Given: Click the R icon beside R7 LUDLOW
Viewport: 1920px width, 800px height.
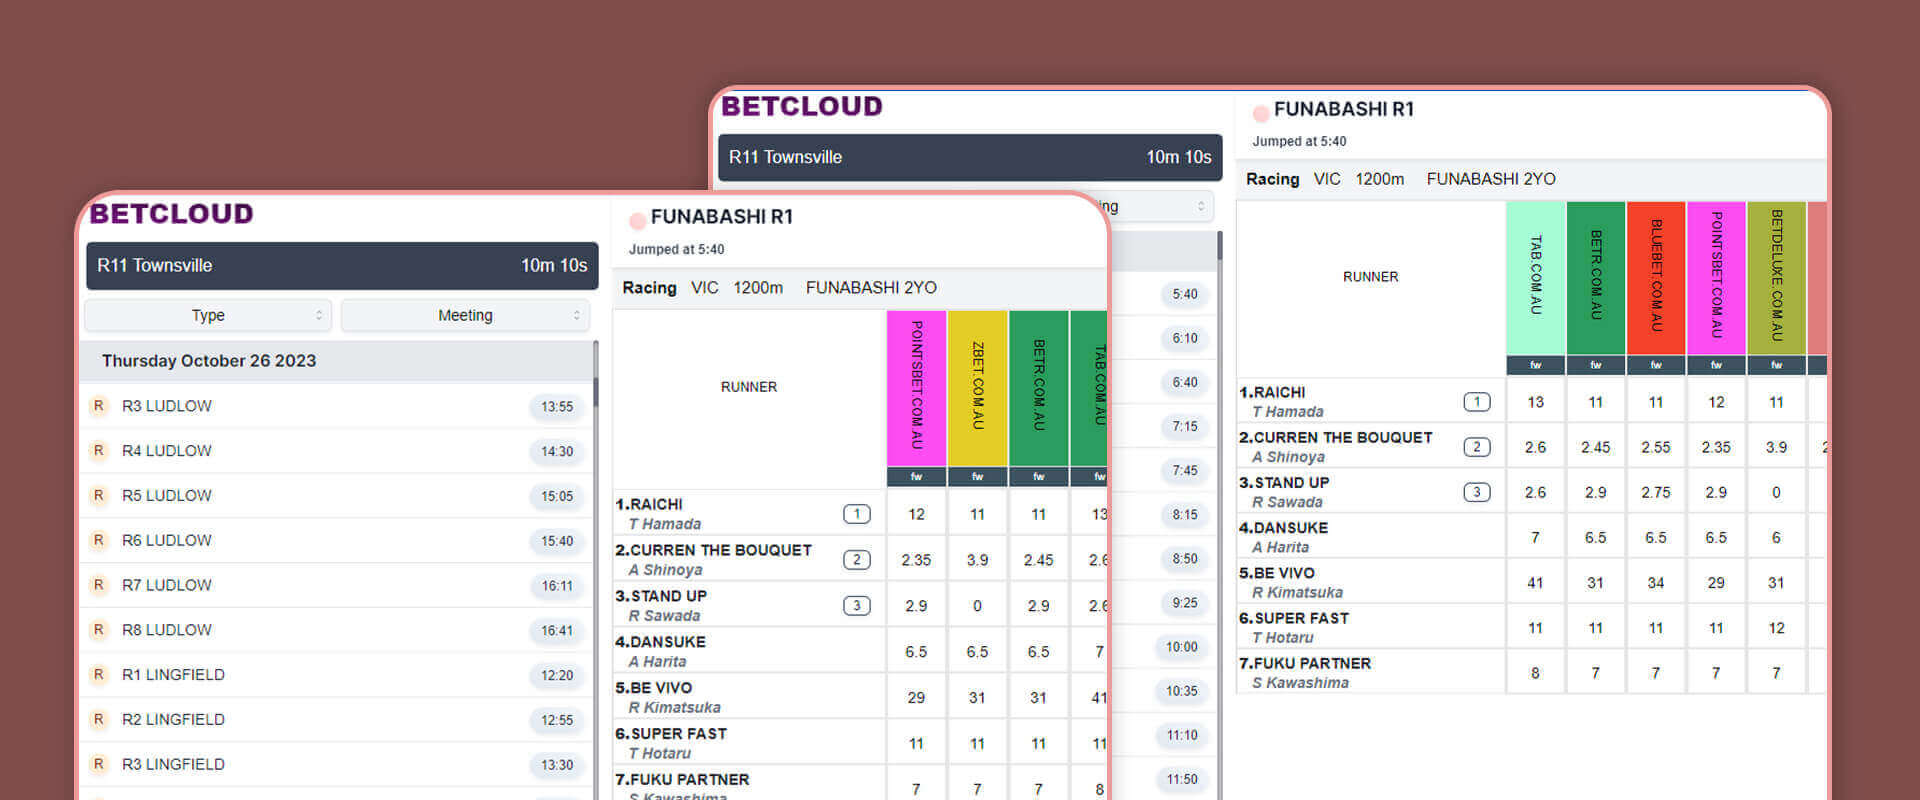Looking at the screenshot, I should point(98,585).
